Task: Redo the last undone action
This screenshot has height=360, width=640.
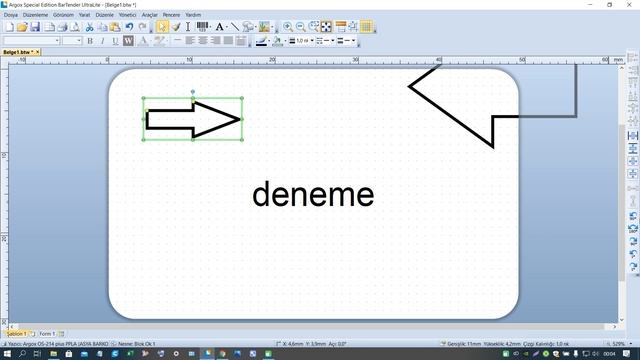Action: tap(142, 27)
